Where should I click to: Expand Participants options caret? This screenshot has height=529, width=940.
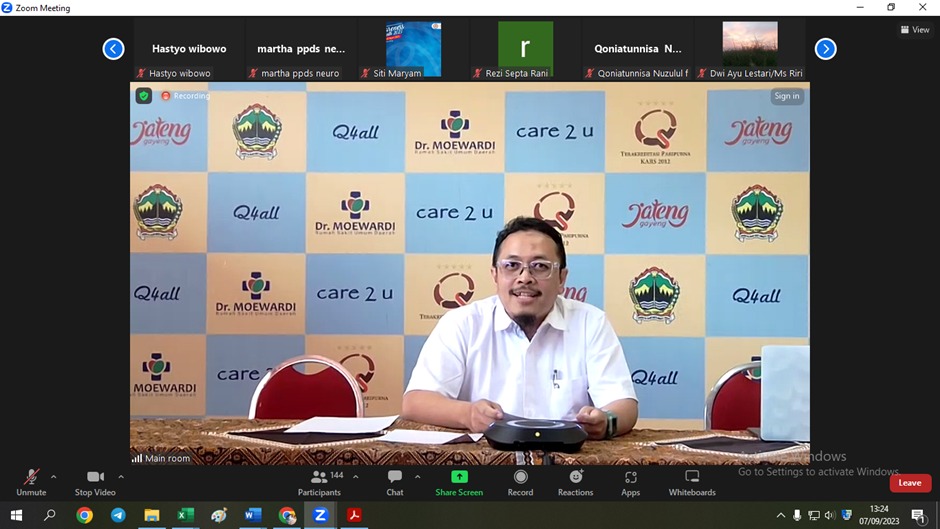click(x=355, y=477)
